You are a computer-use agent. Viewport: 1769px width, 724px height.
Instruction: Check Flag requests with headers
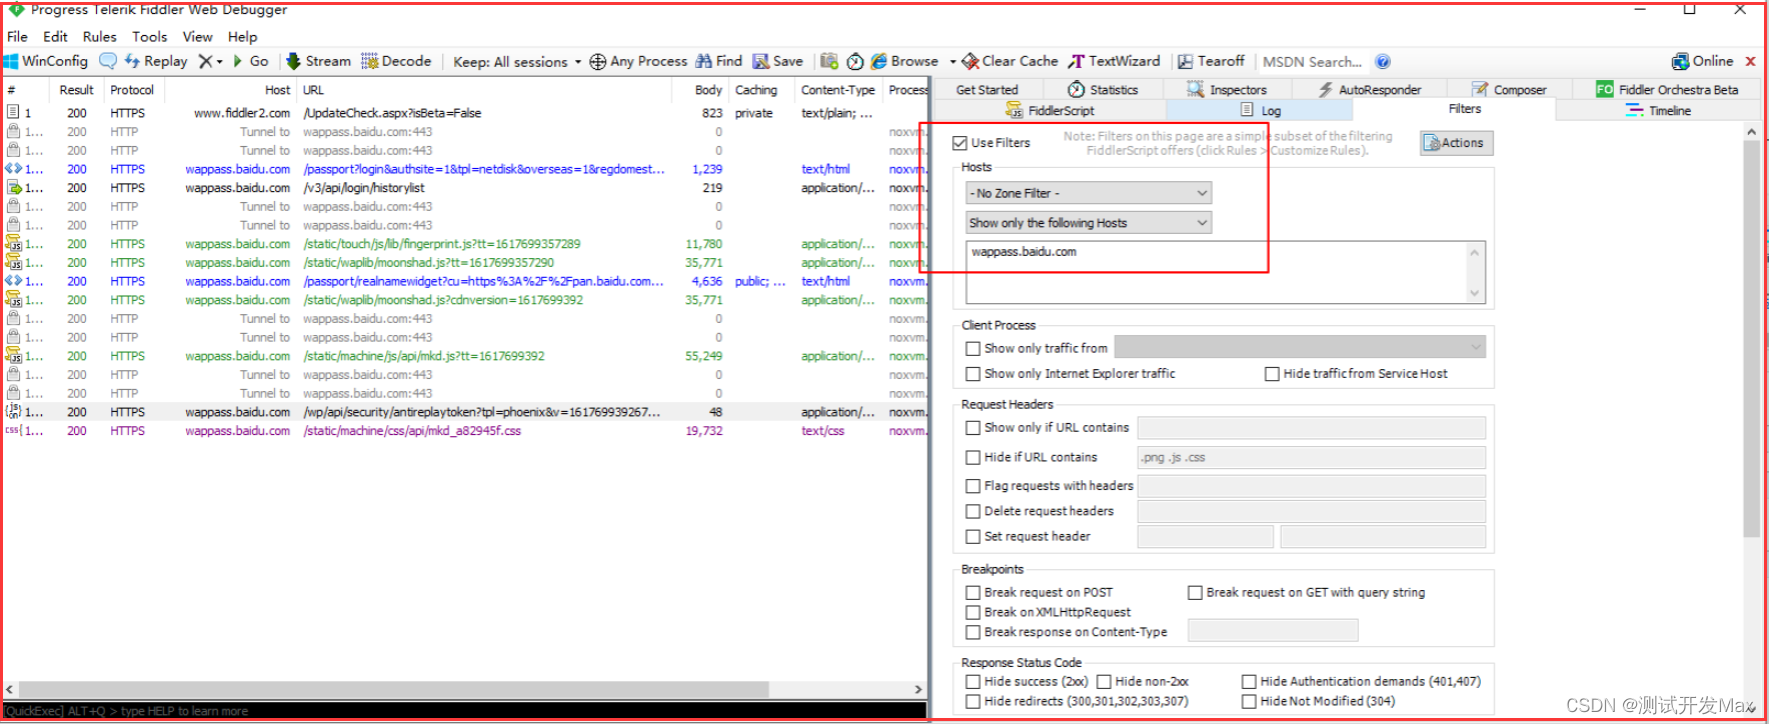point(973,486)
